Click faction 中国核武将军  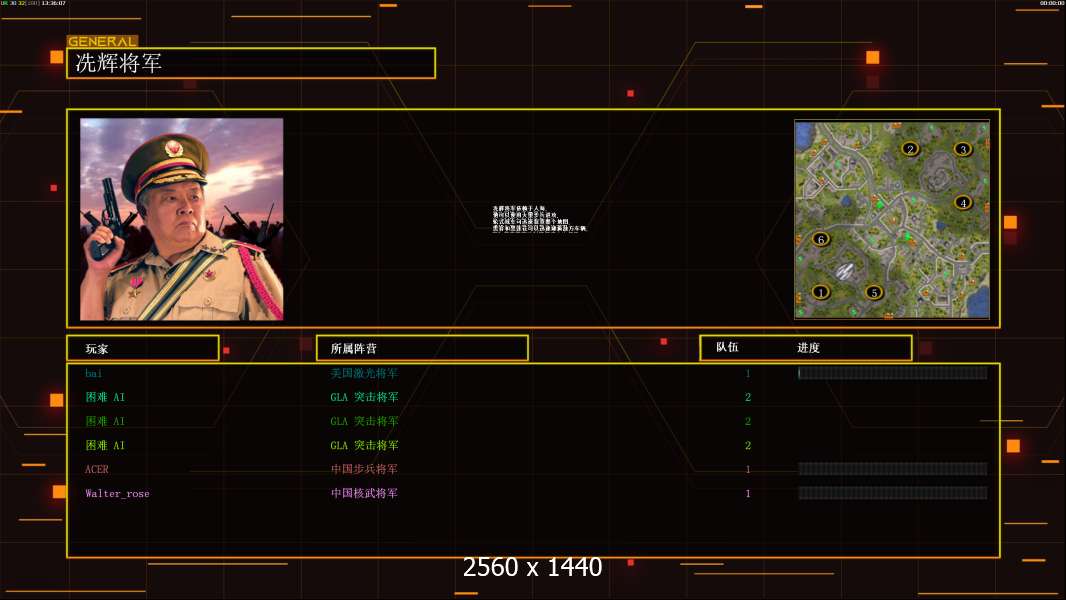coord(364,493)
